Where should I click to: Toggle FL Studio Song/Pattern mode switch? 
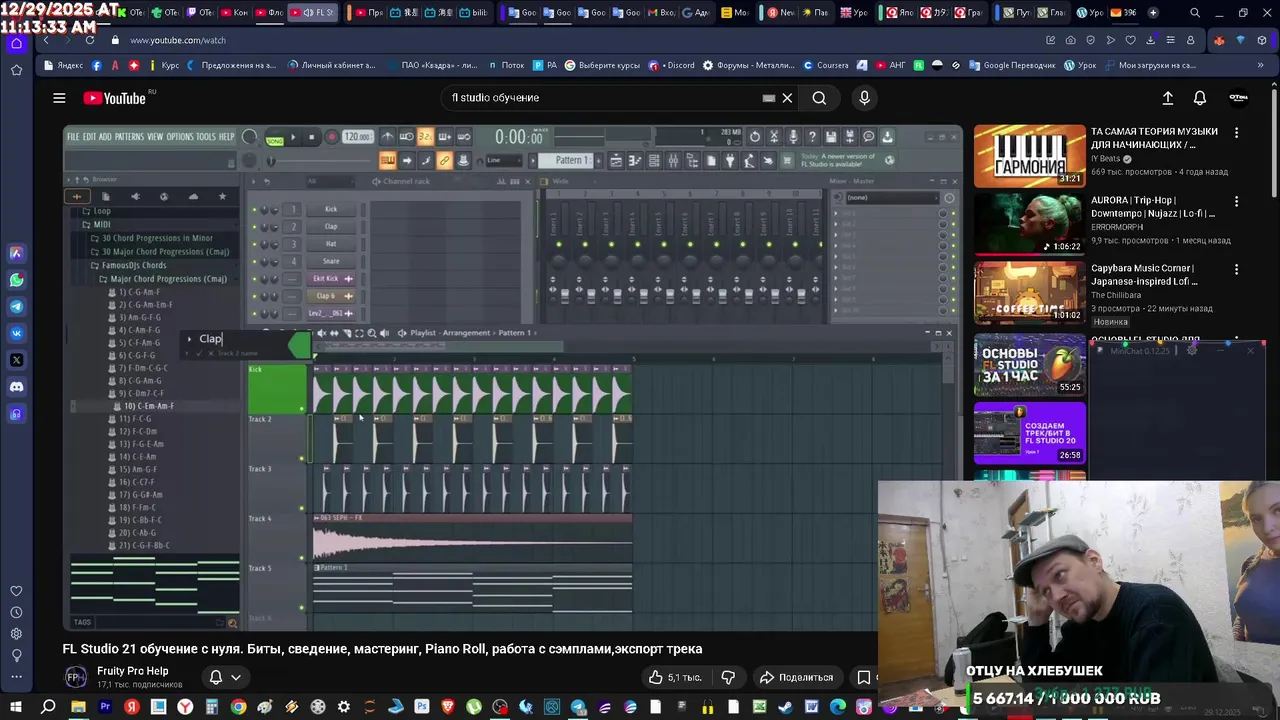click(x=274, y=139)
